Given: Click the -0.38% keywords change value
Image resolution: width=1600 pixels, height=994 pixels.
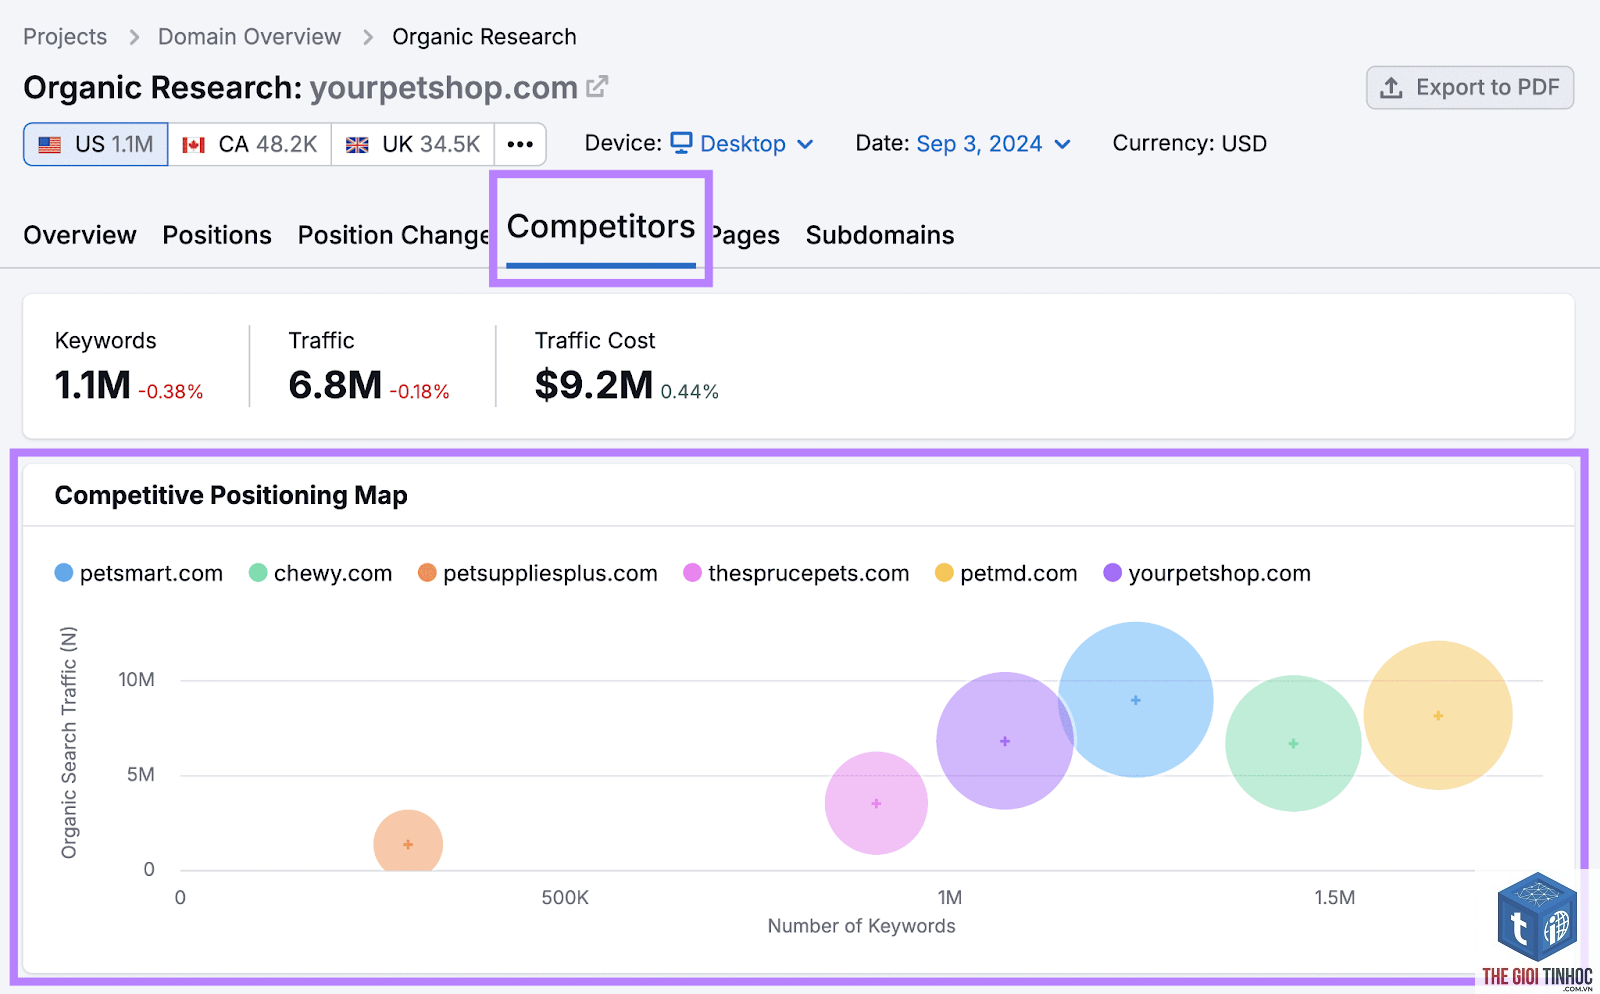Looking at the screenshot, I should click(171, 392).
